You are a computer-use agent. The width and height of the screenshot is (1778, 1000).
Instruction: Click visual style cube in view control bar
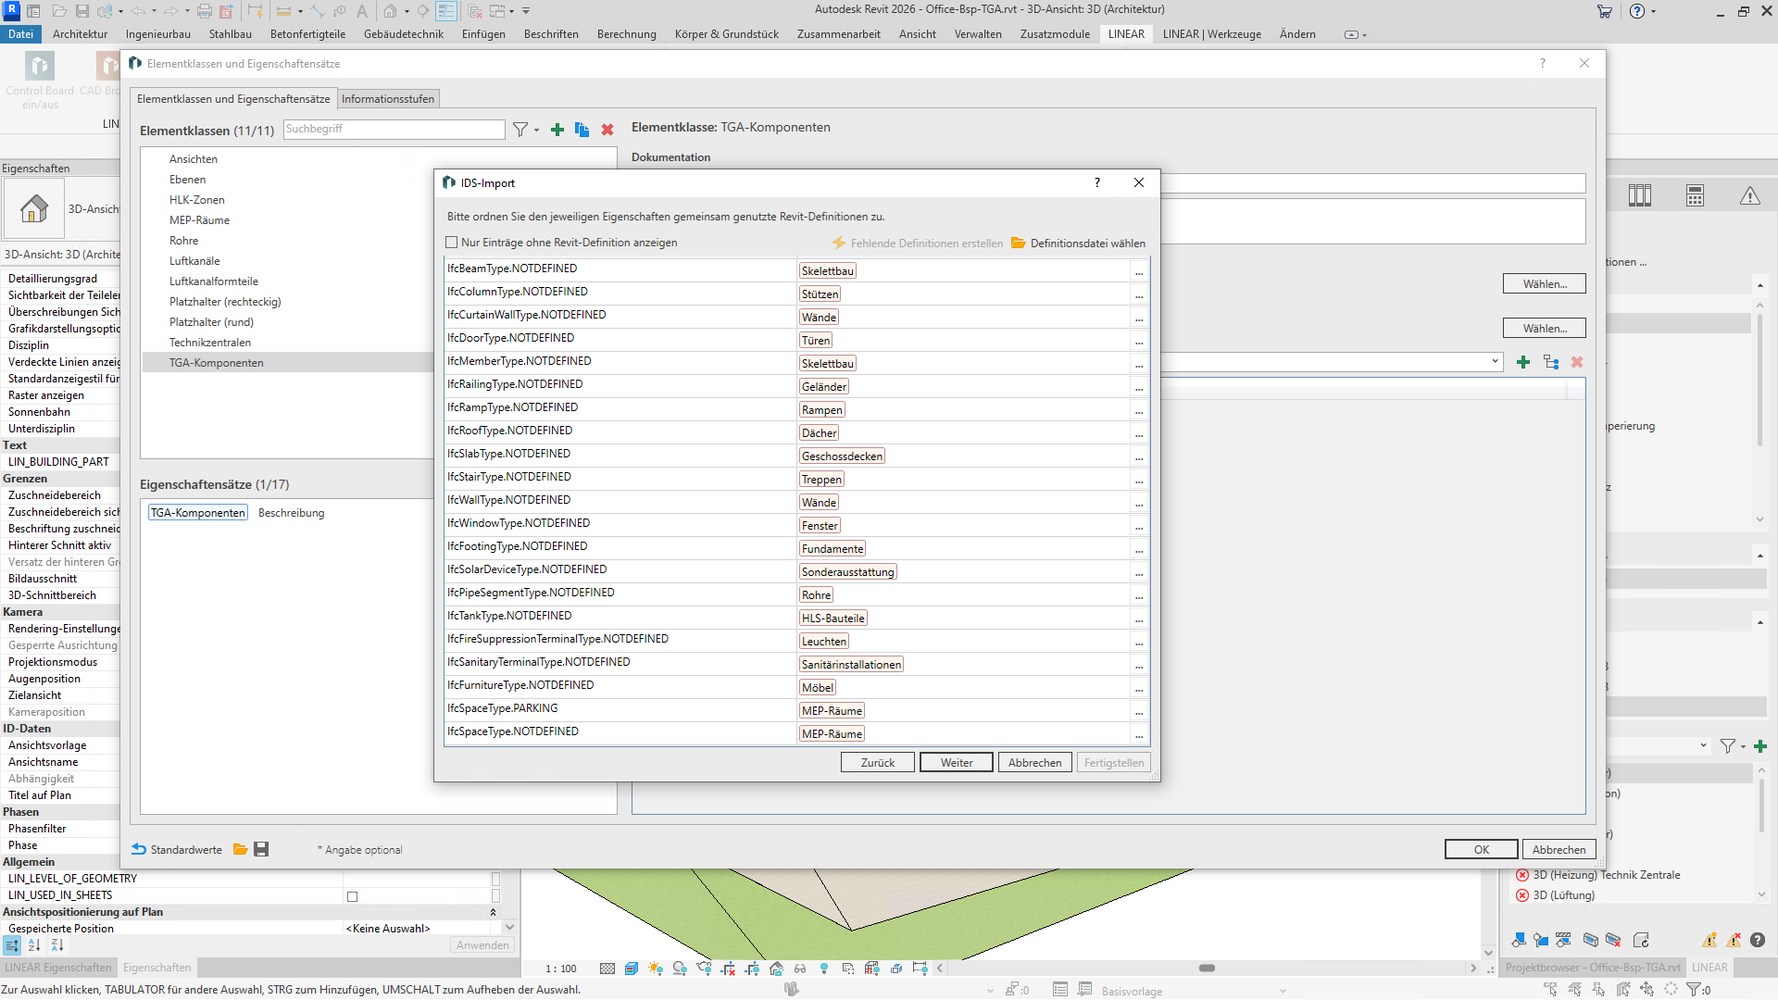click(x=631, y=968)
